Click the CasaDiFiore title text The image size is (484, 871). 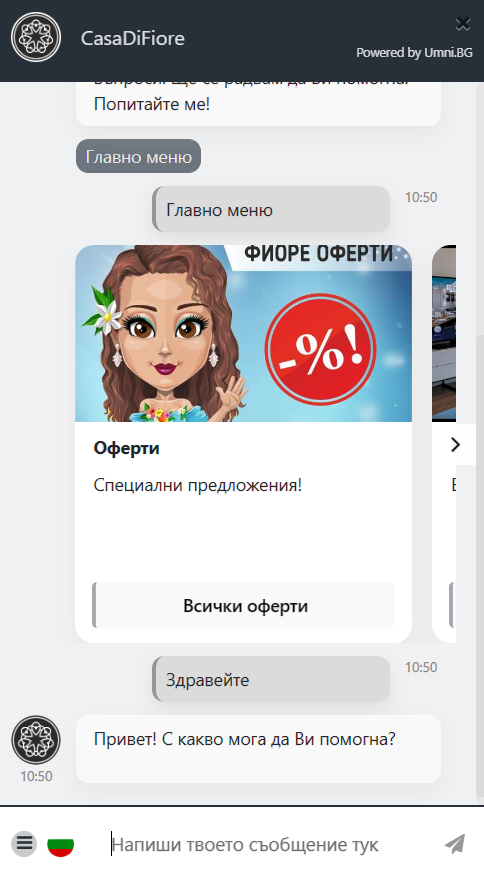click(133, 38)
